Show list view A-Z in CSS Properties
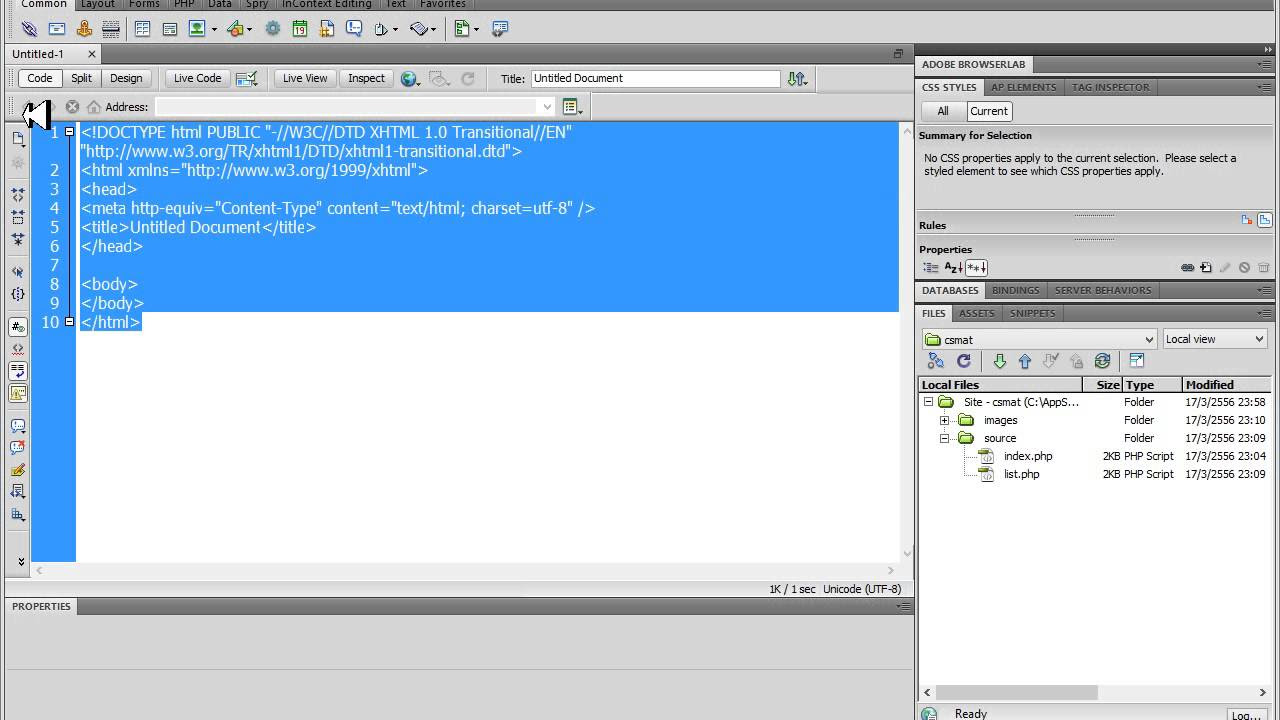Viewport: 1280px width, 720px height. click(x=953, y=268)
